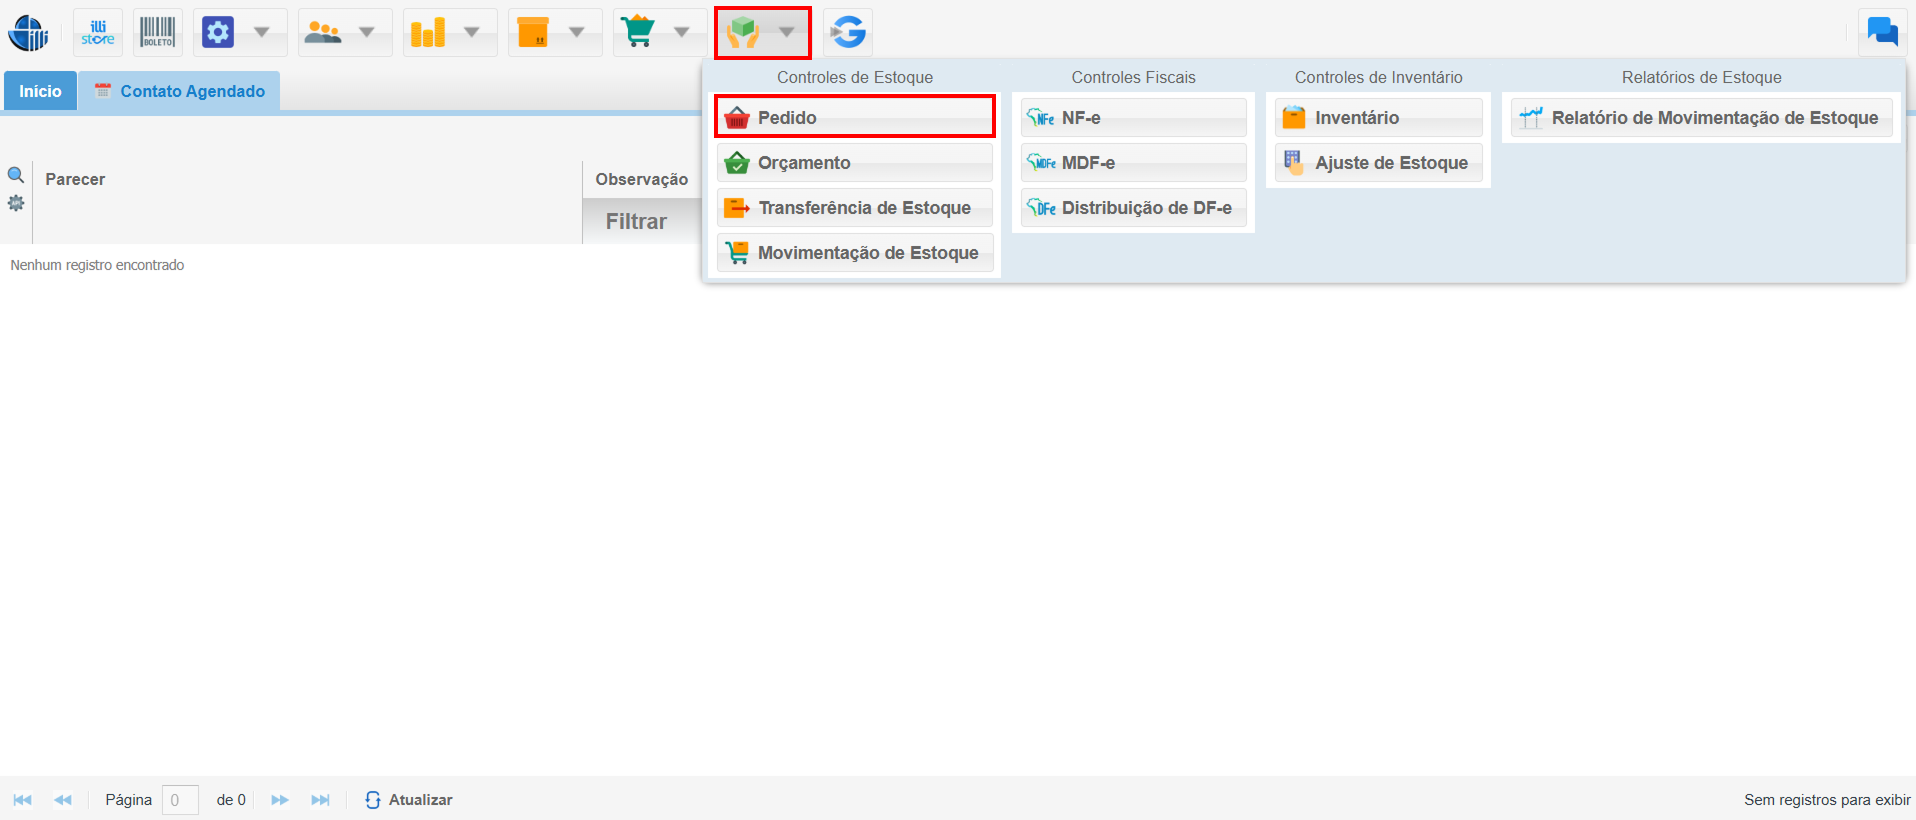The width and height of the screenshot is (1916, 820).
Task: Go to the last page arrow
Action: point(320,800)
